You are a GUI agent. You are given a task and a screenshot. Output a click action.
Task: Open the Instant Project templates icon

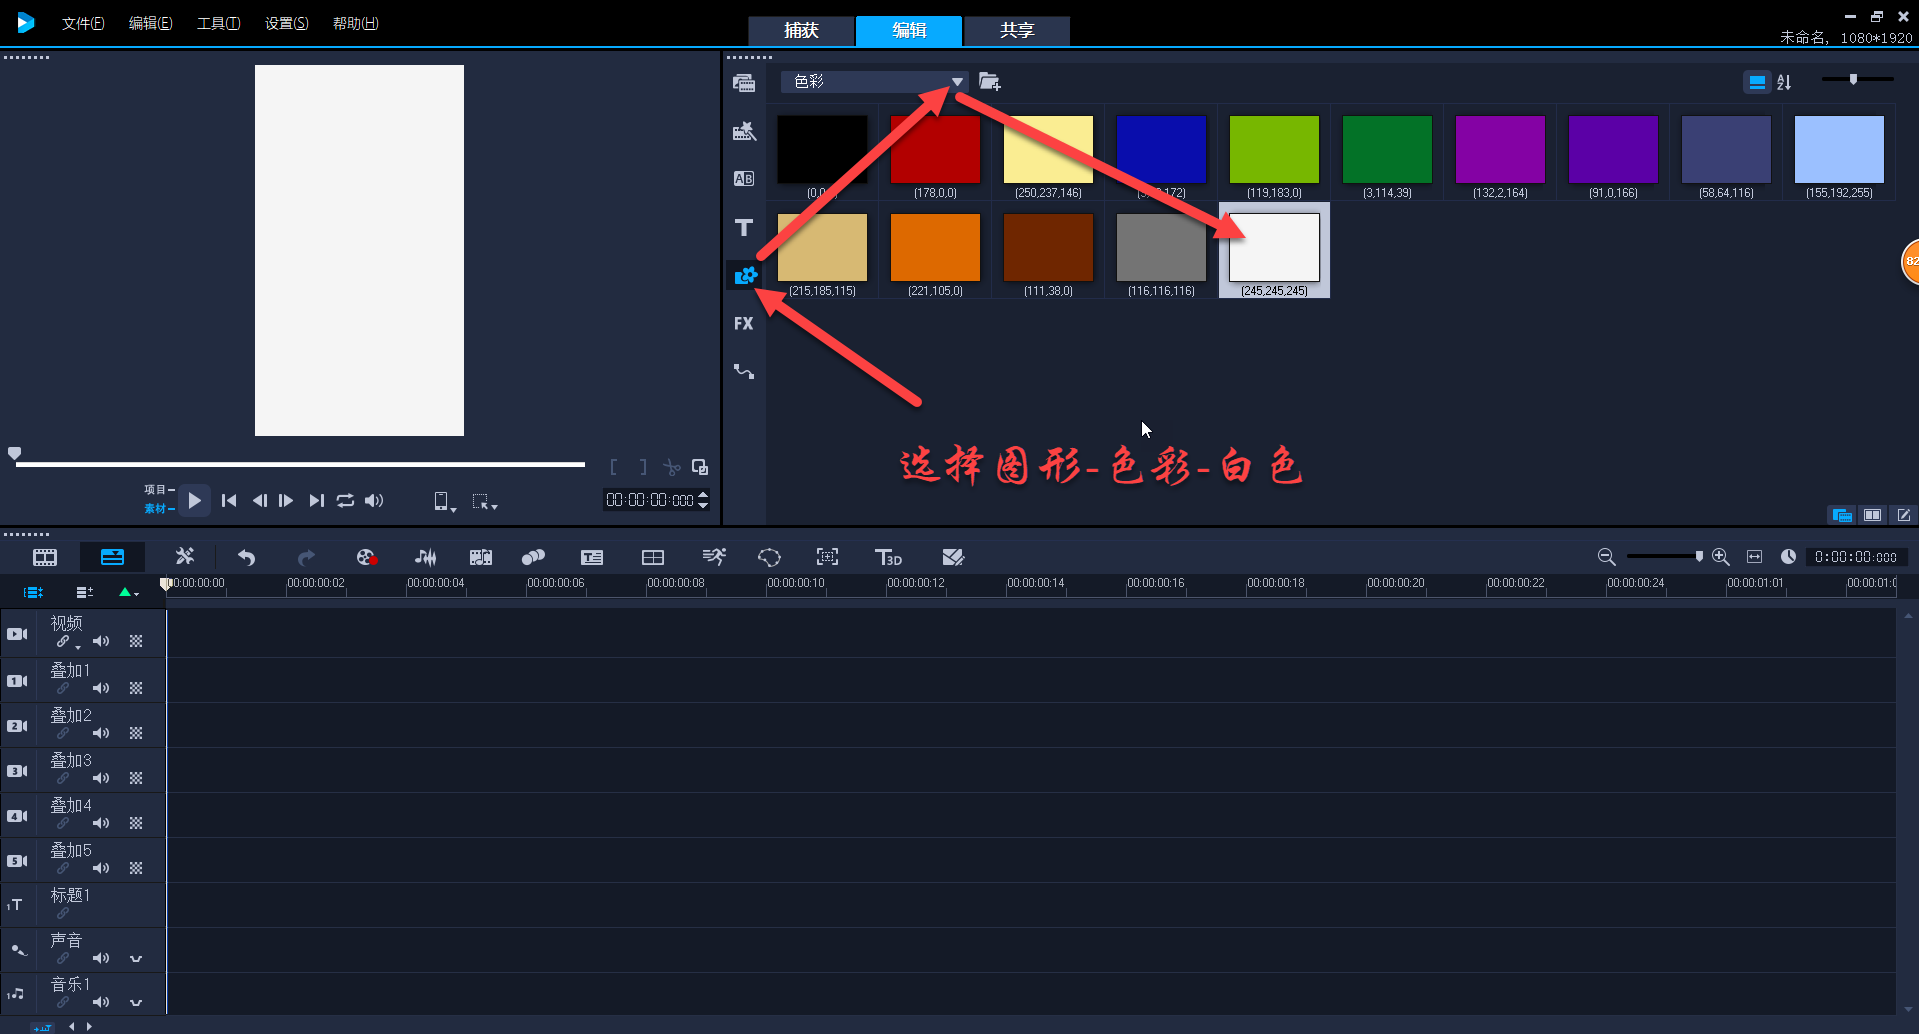(744, 131)
